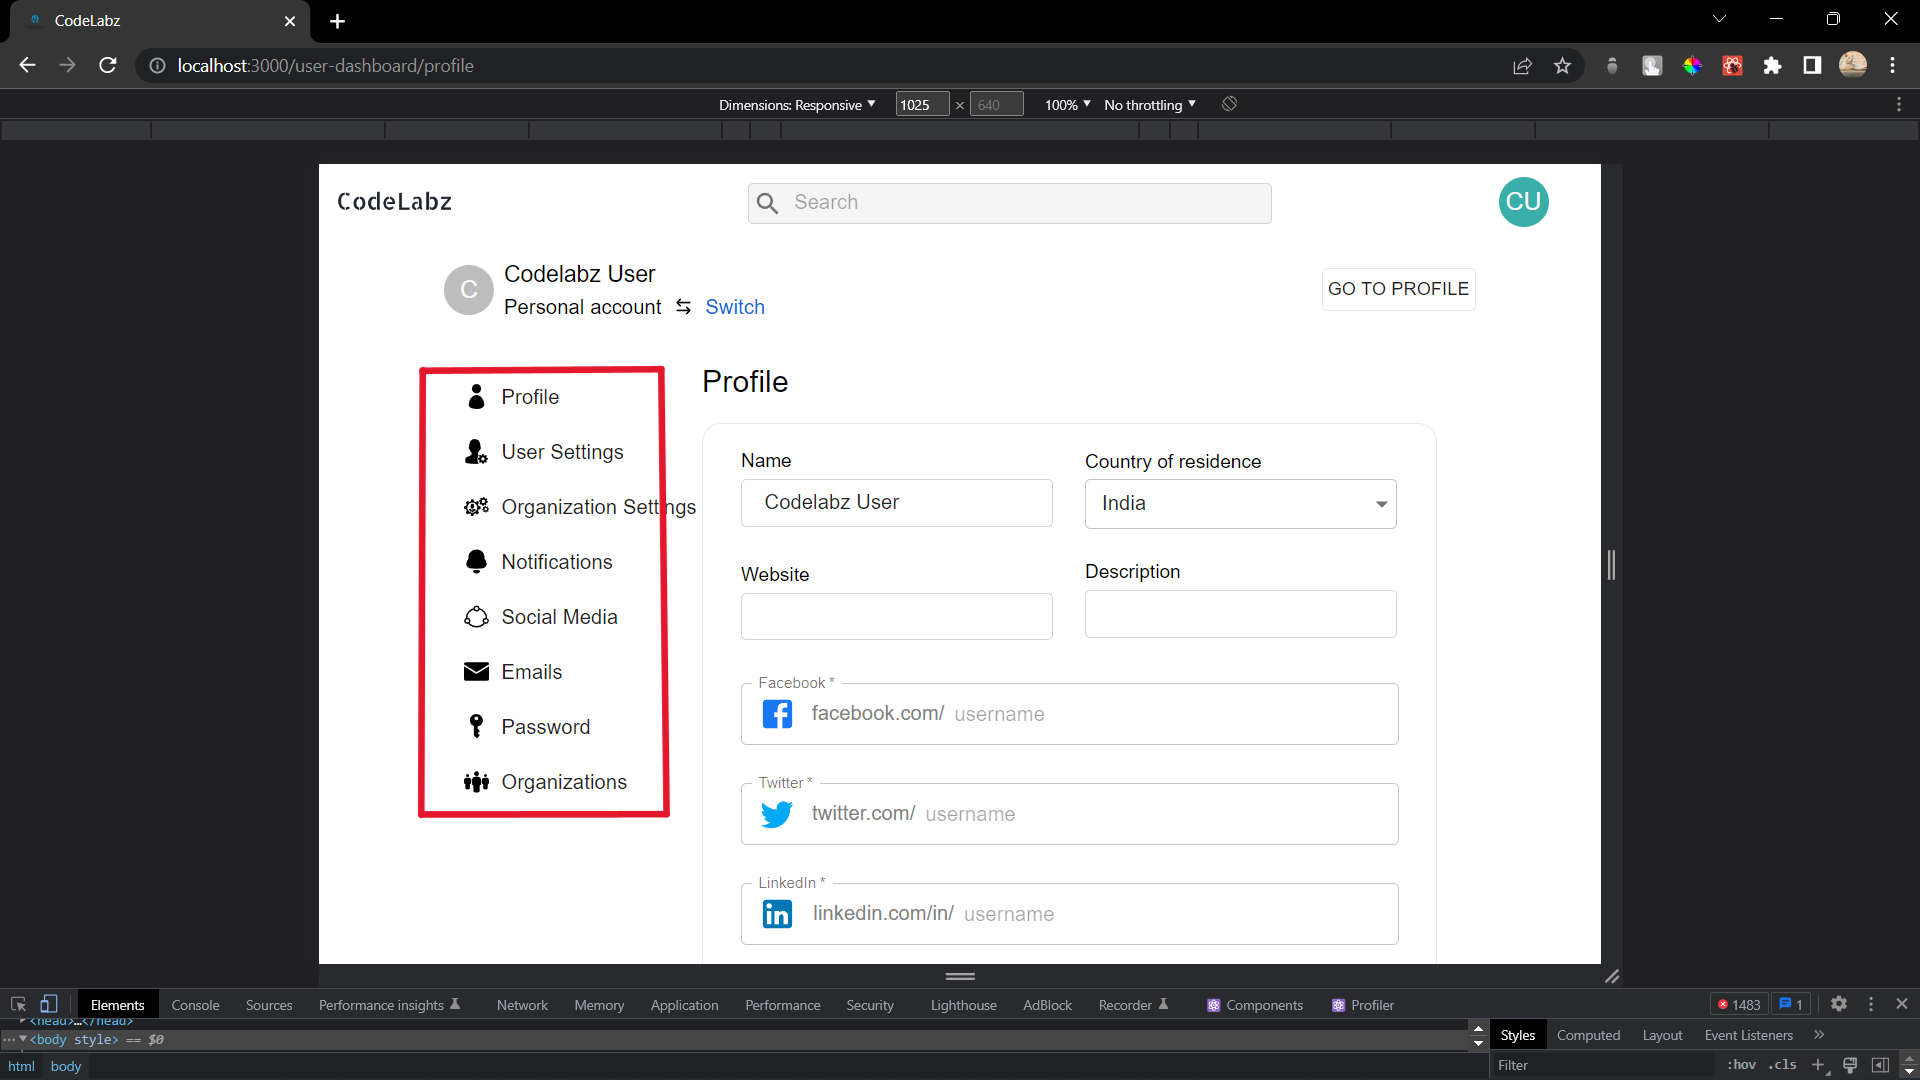1920x1080 pixels.
Task: Toggle element state with :hov button
Action: pyautogui.click(x=1742, y=1064)
